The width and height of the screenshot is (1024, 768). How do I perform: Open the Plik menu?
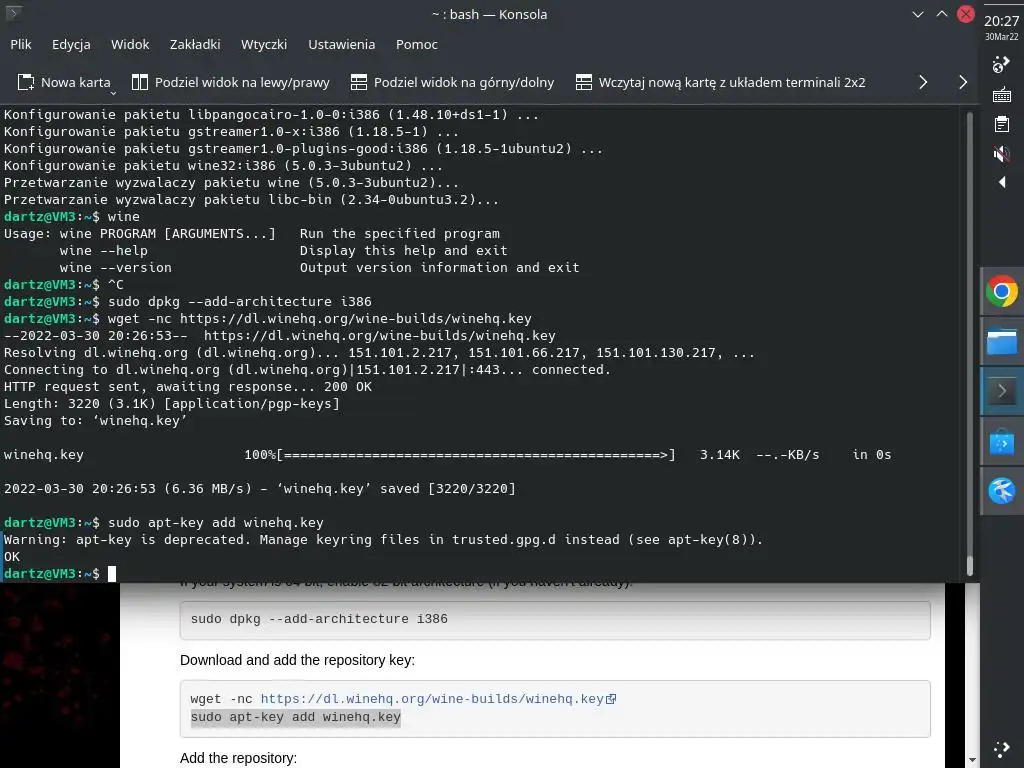click(21, 44)
